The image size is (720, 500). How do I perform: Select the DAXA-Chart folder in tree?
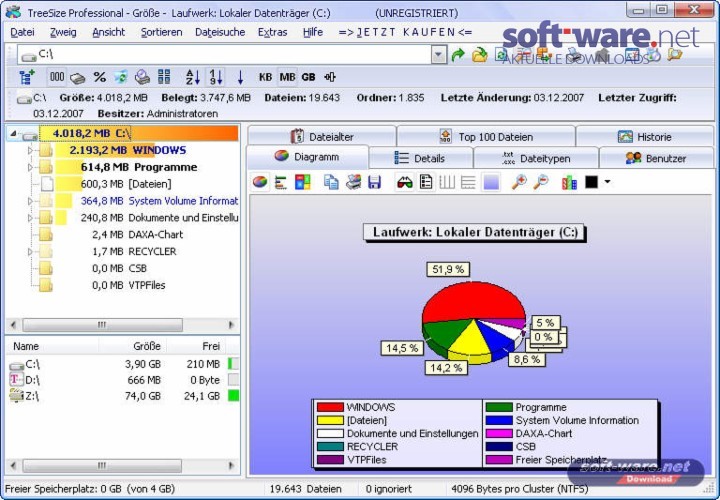pos(156,235)
